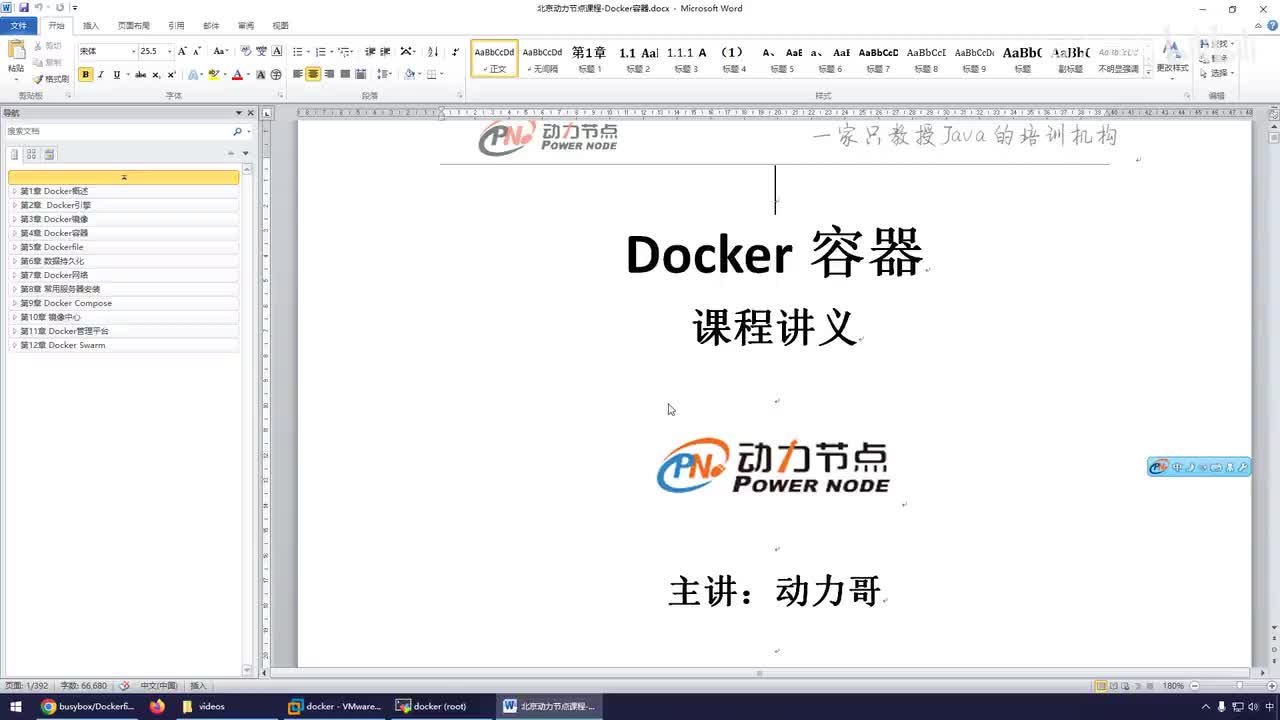
Task: Open Firefox from the taskbar
Action: pyautogui.click(x=157, y=706)
